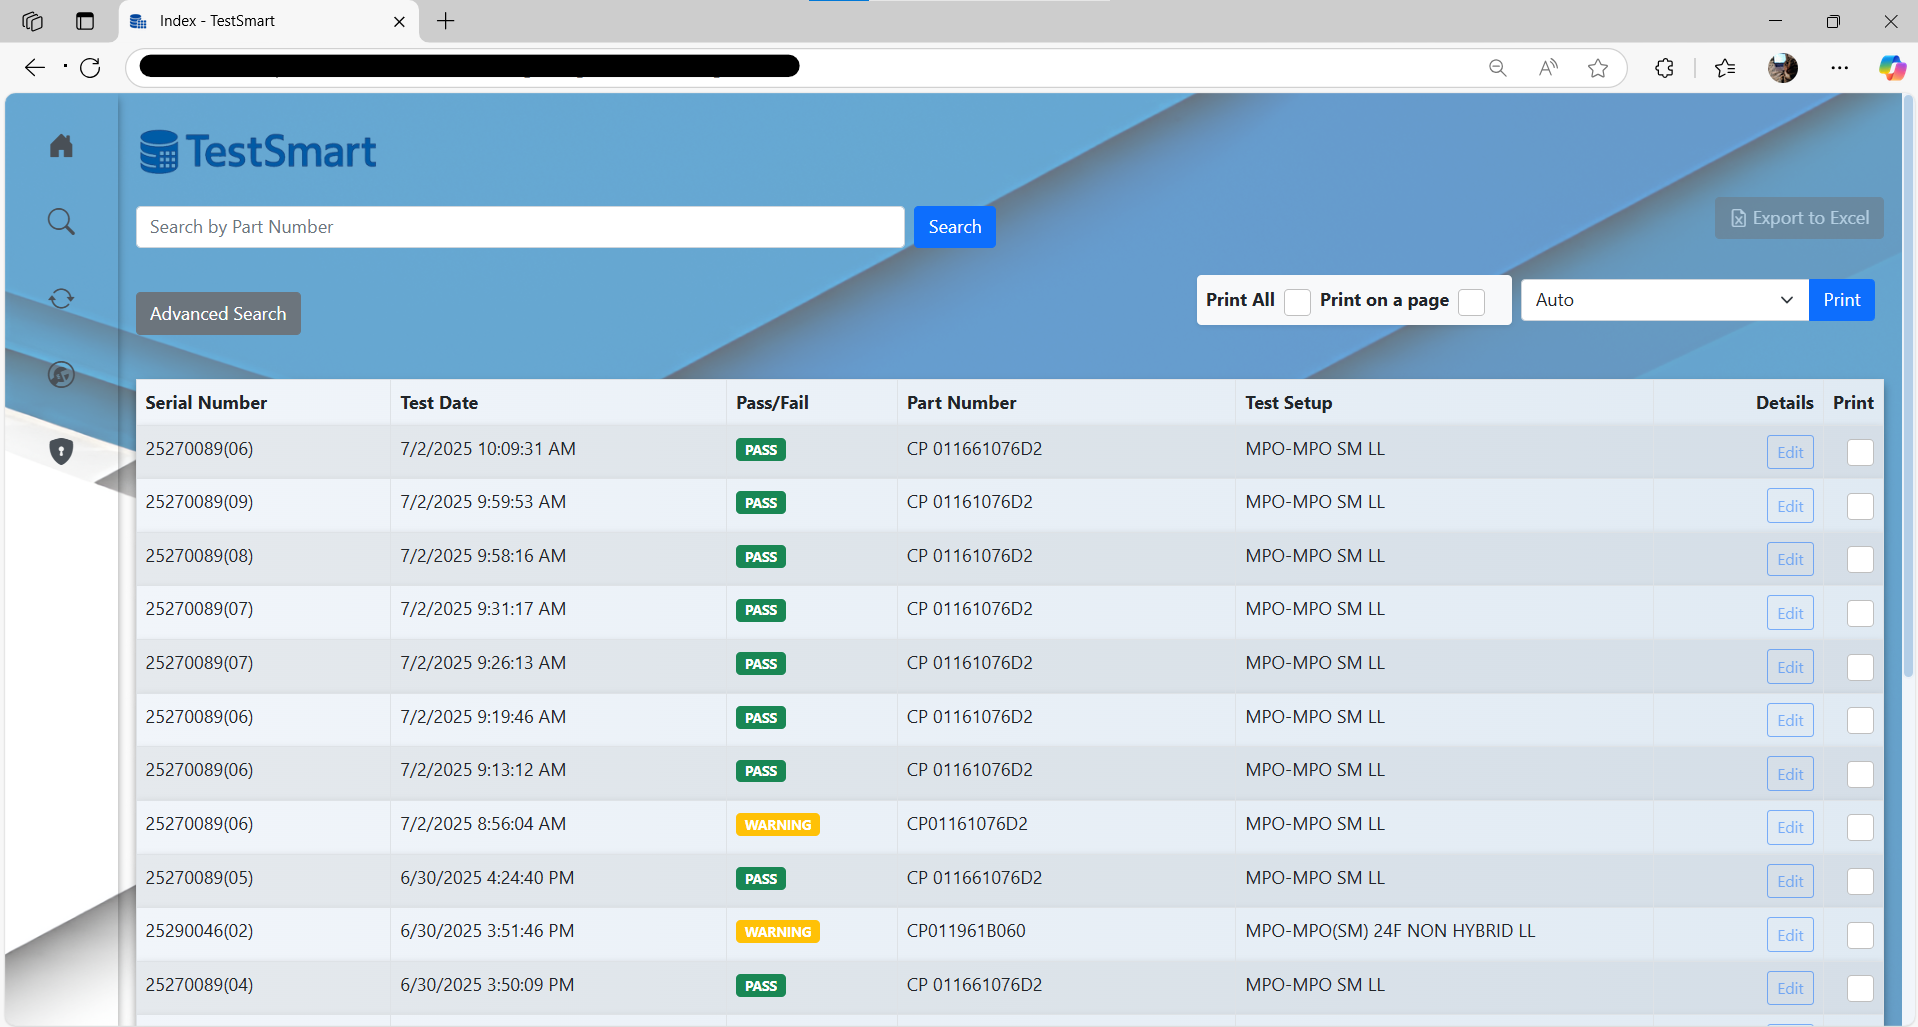This screenshot has width=1918, height=1027.
Task: Select the Index - TestSmart tab
Action: (260, 21)
